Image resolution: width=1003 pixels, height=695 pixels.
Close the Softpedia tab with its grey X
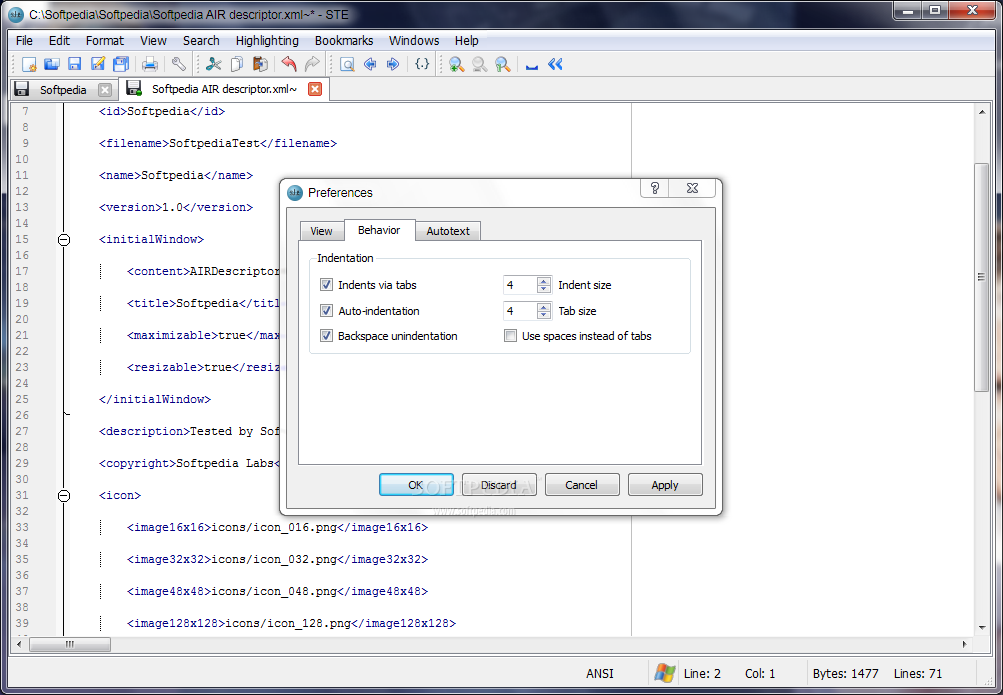105,90
